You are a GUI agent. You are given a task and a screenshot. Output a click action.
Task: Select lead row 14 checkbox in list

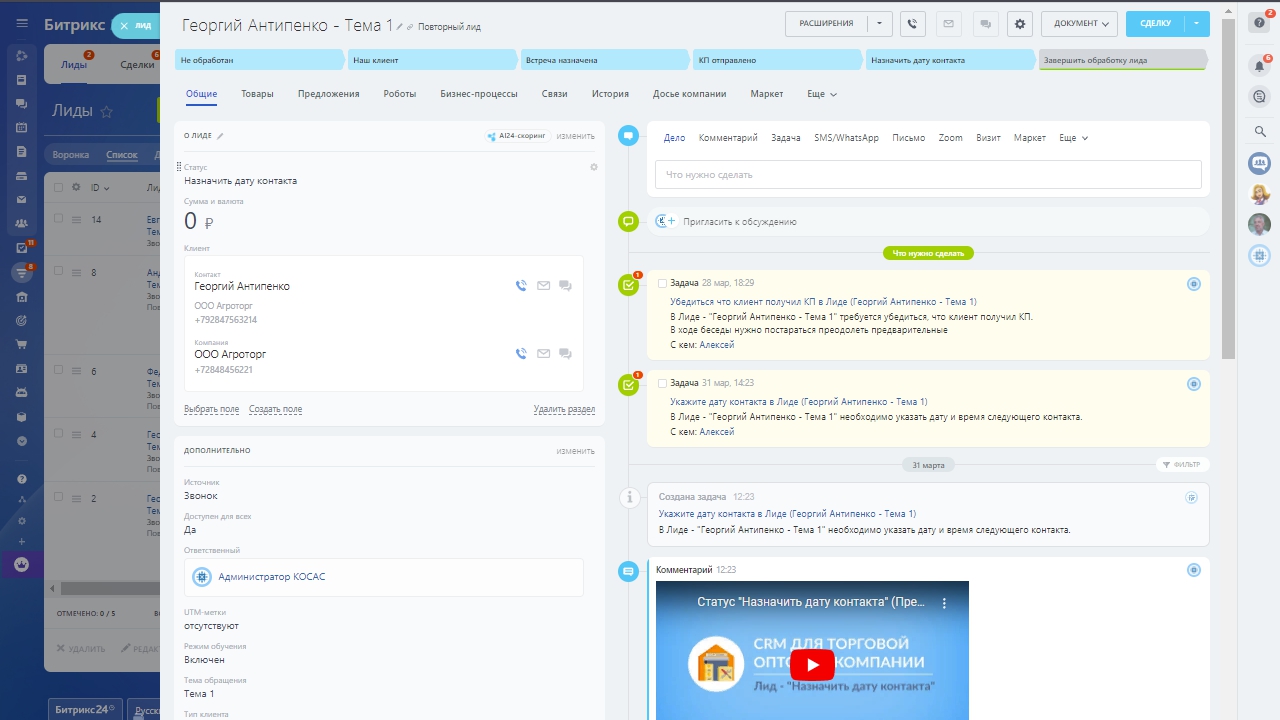(59, 219)
